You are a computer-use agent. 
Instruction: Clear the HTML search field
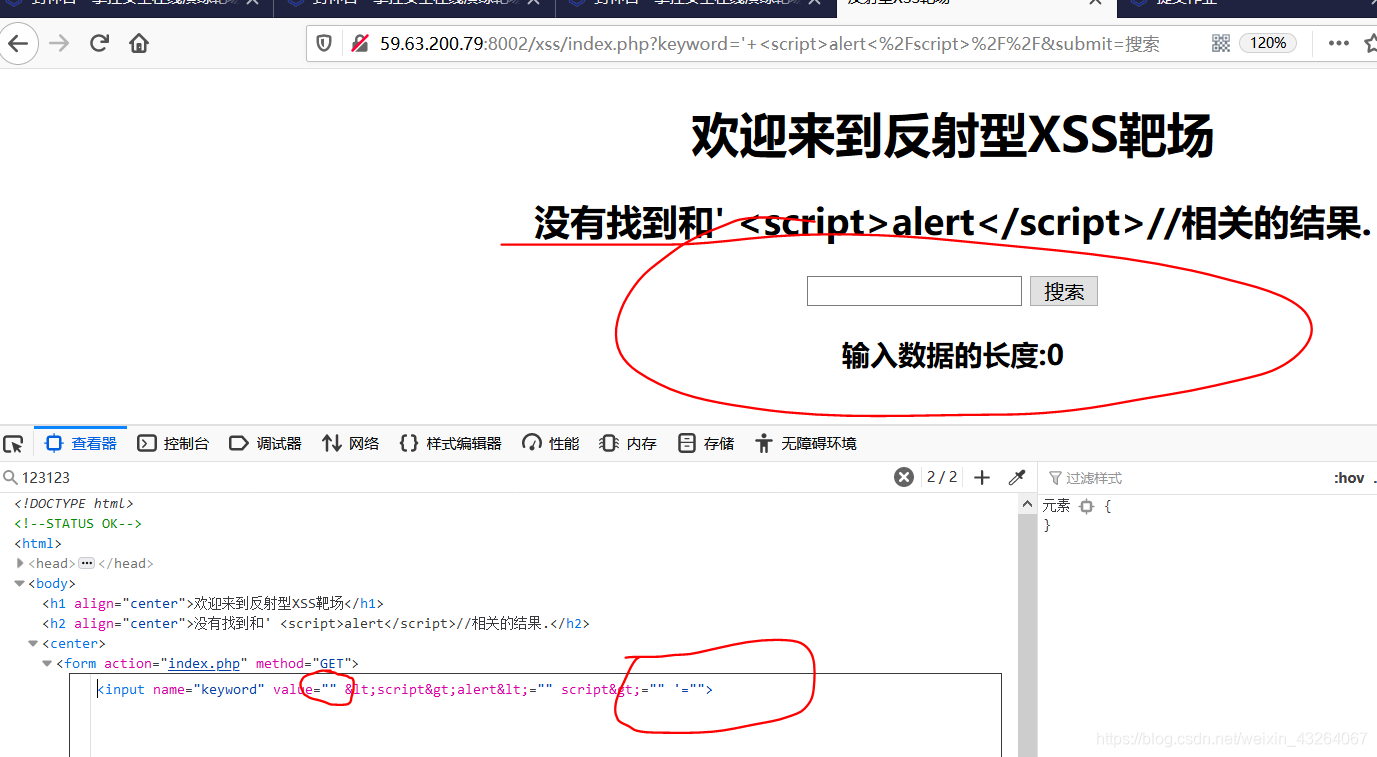pyautogui.click(x=904, y=477)
